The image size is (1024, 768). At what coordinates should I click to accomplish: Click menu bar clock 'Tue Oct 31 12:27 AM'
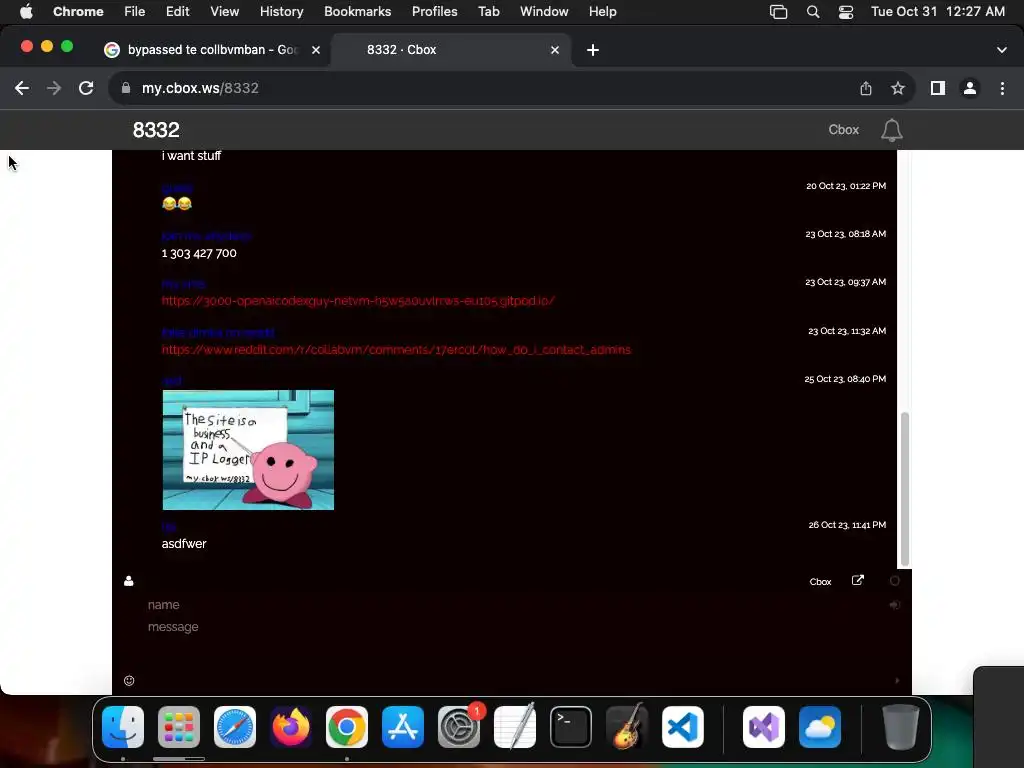[938, 12]
